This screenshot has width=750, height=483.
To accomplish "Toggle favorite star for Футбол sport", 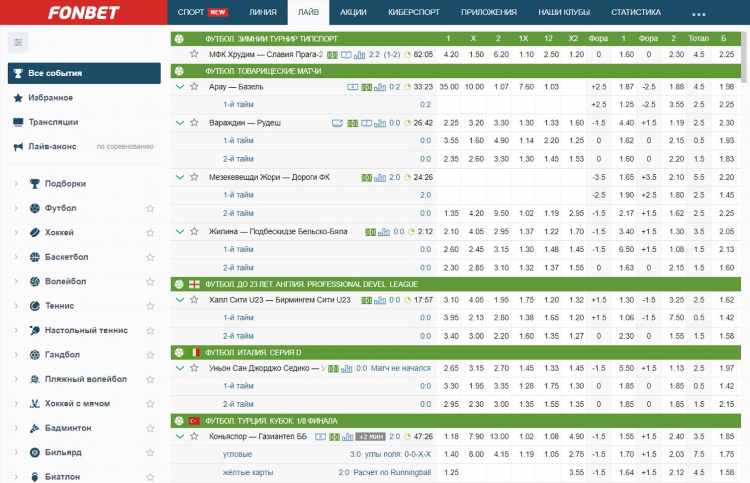I will [x=150, y=209].
